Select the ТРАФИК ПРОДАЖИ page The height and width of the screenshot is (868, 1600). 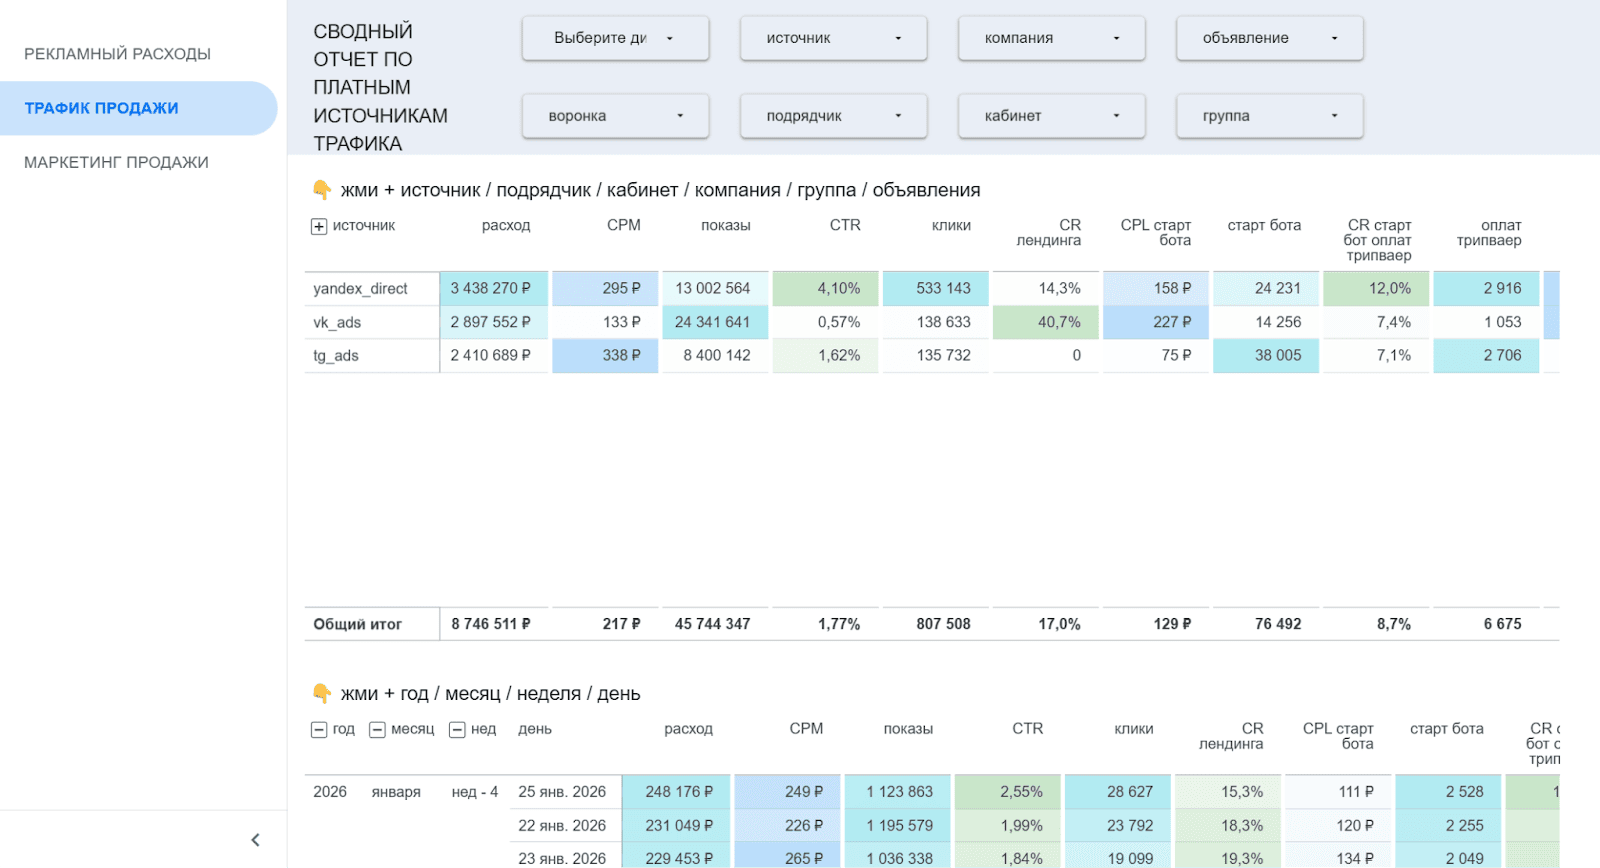pos(102,108)
